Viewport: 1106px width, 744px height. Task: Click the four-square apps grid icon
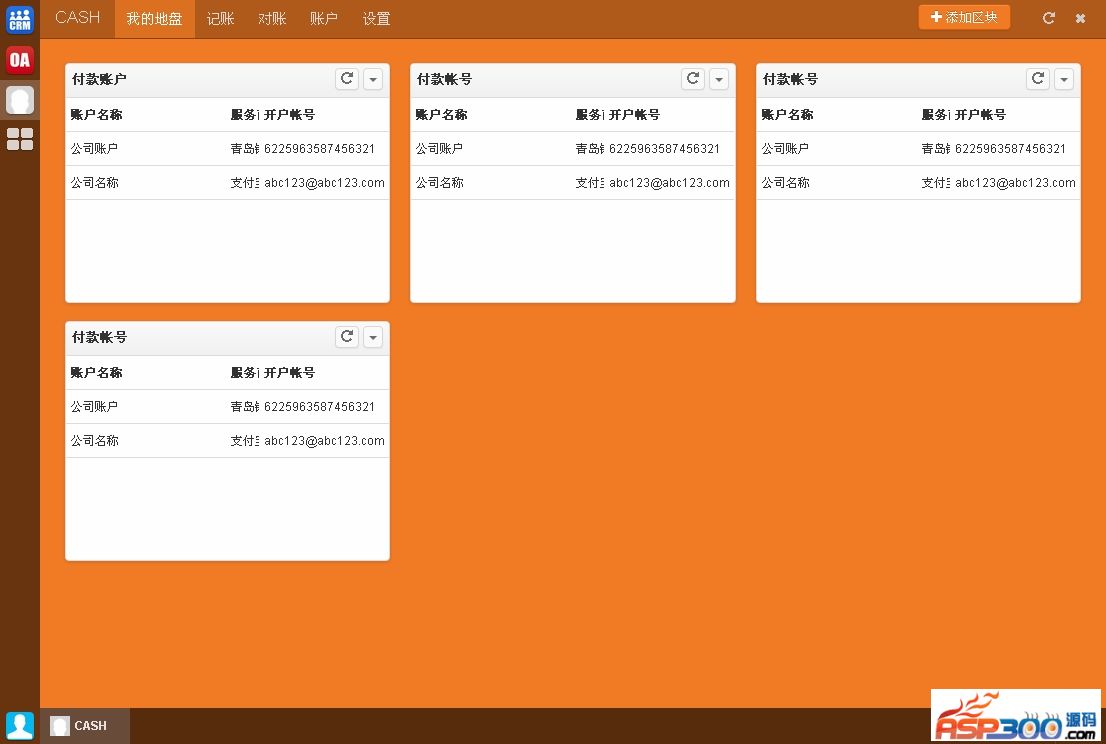20,139
